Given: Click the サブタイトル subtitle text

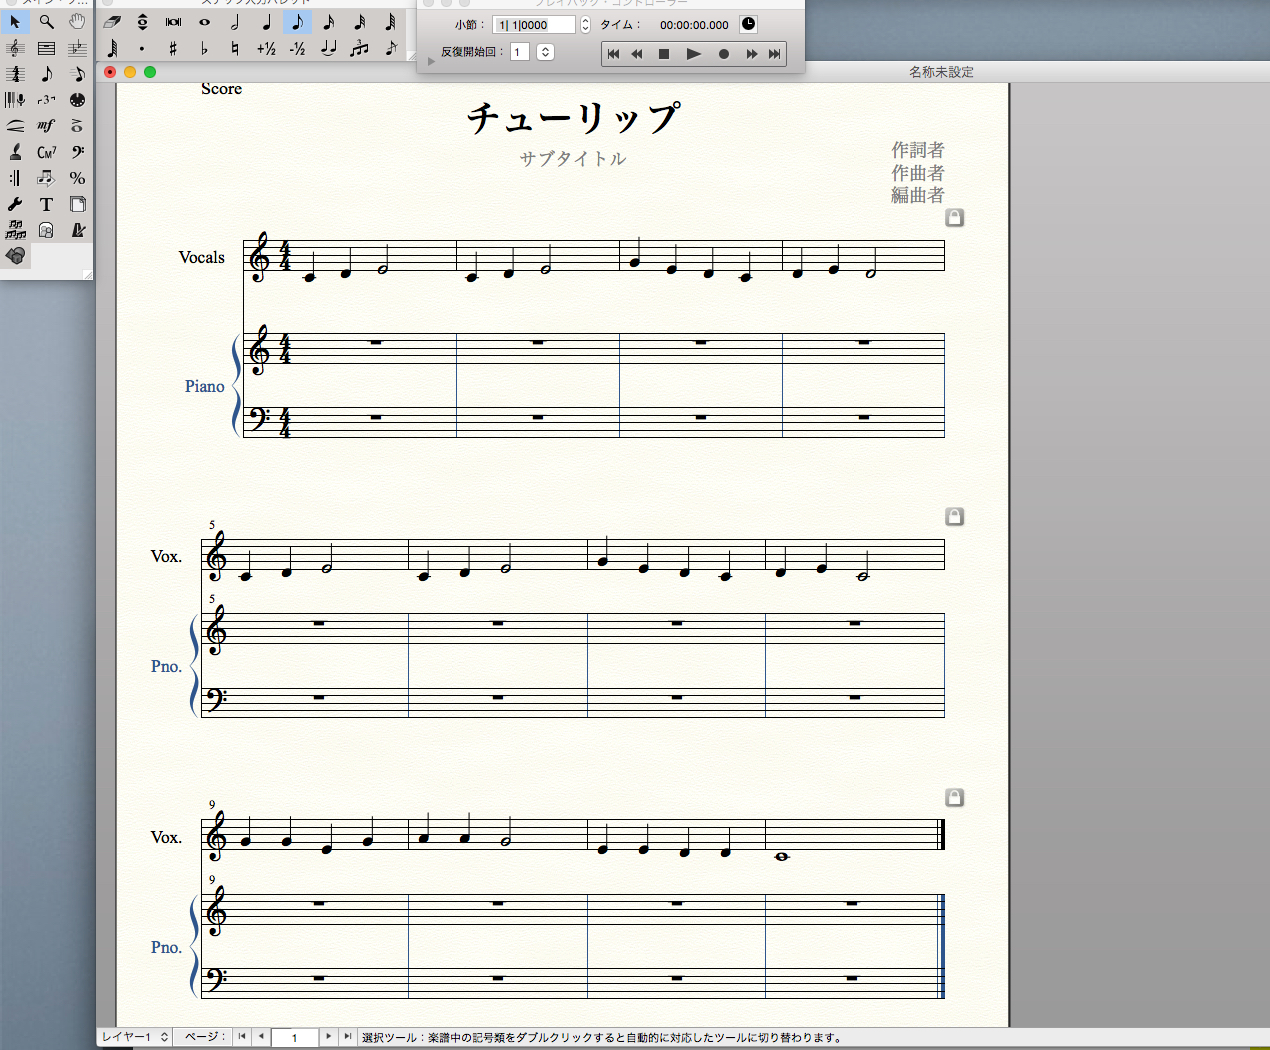Looking at the screenshot, I should [x=572, y=159].
